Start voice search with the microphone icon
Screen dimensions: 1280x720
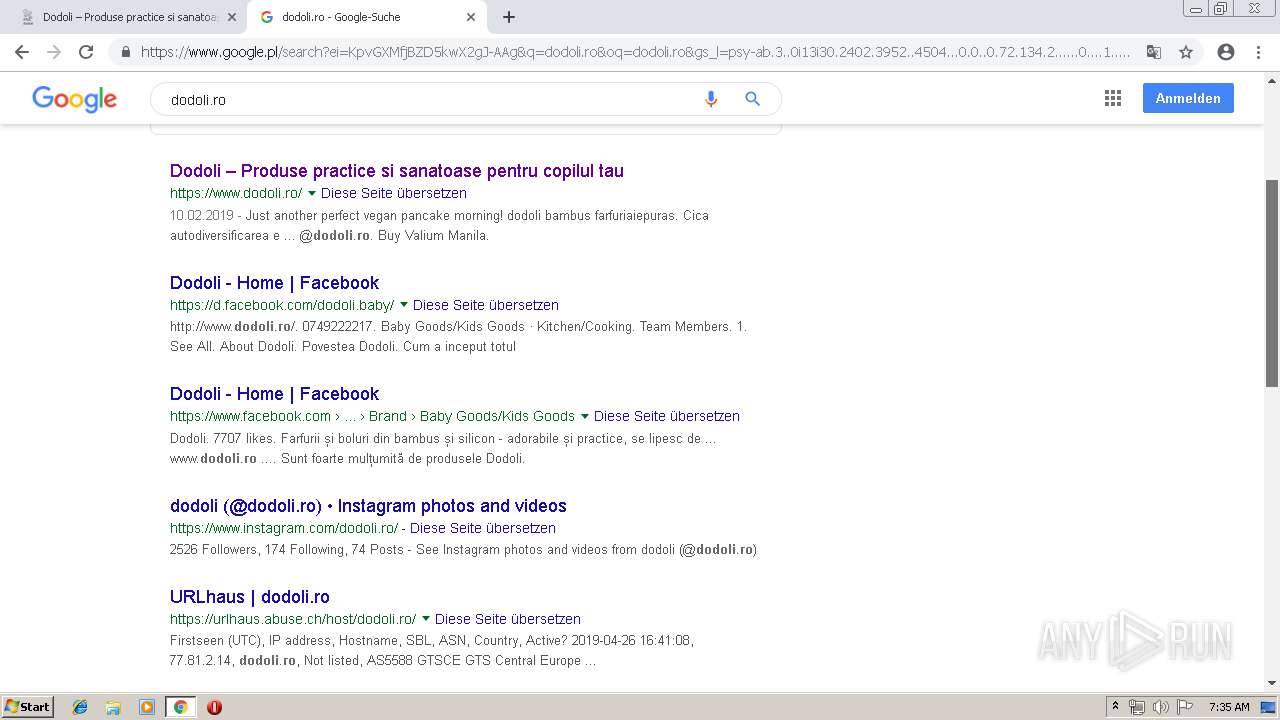pos(711,99)
